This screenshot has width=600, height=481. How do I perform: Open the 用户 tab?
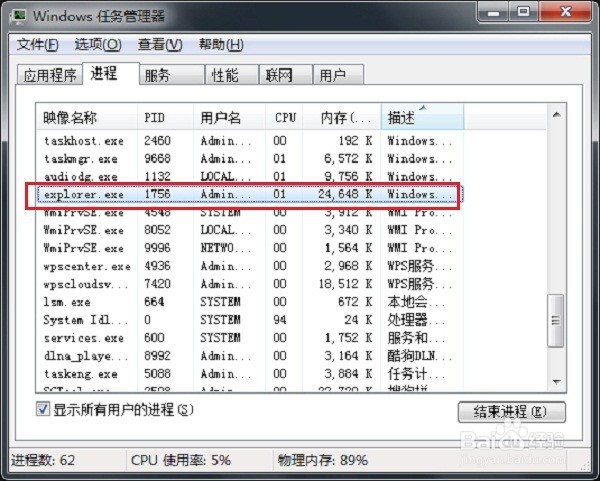point(338,75)
